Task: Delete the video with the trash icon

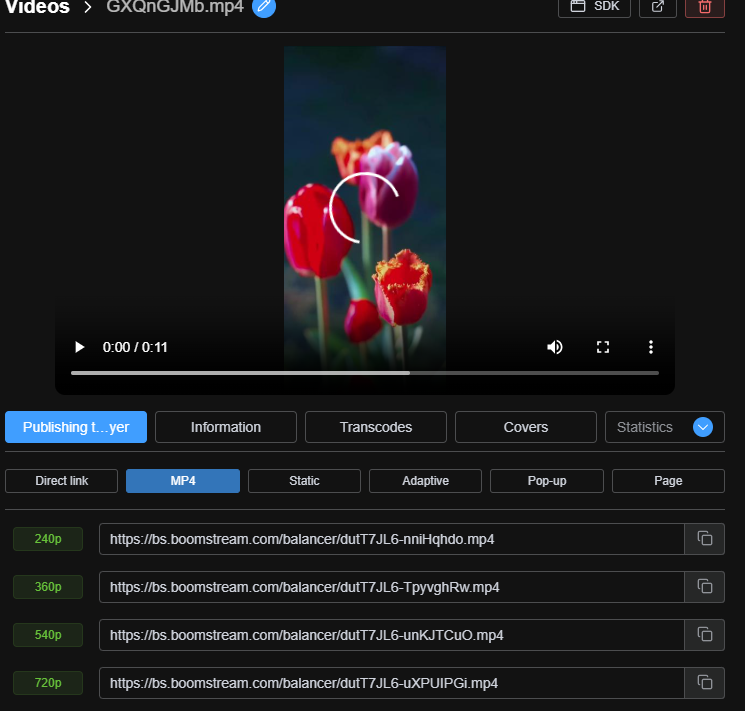Action: [x=705, y=7]
